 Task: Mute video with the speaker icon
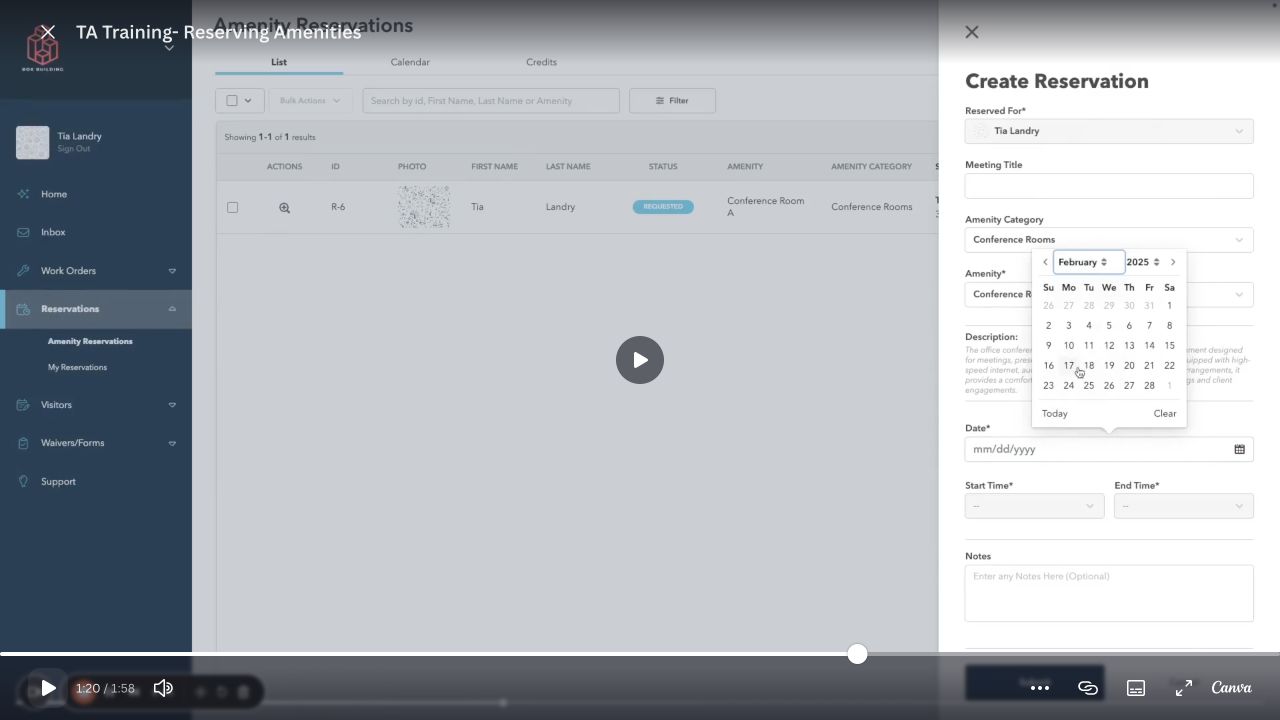[x=163, y=688]
